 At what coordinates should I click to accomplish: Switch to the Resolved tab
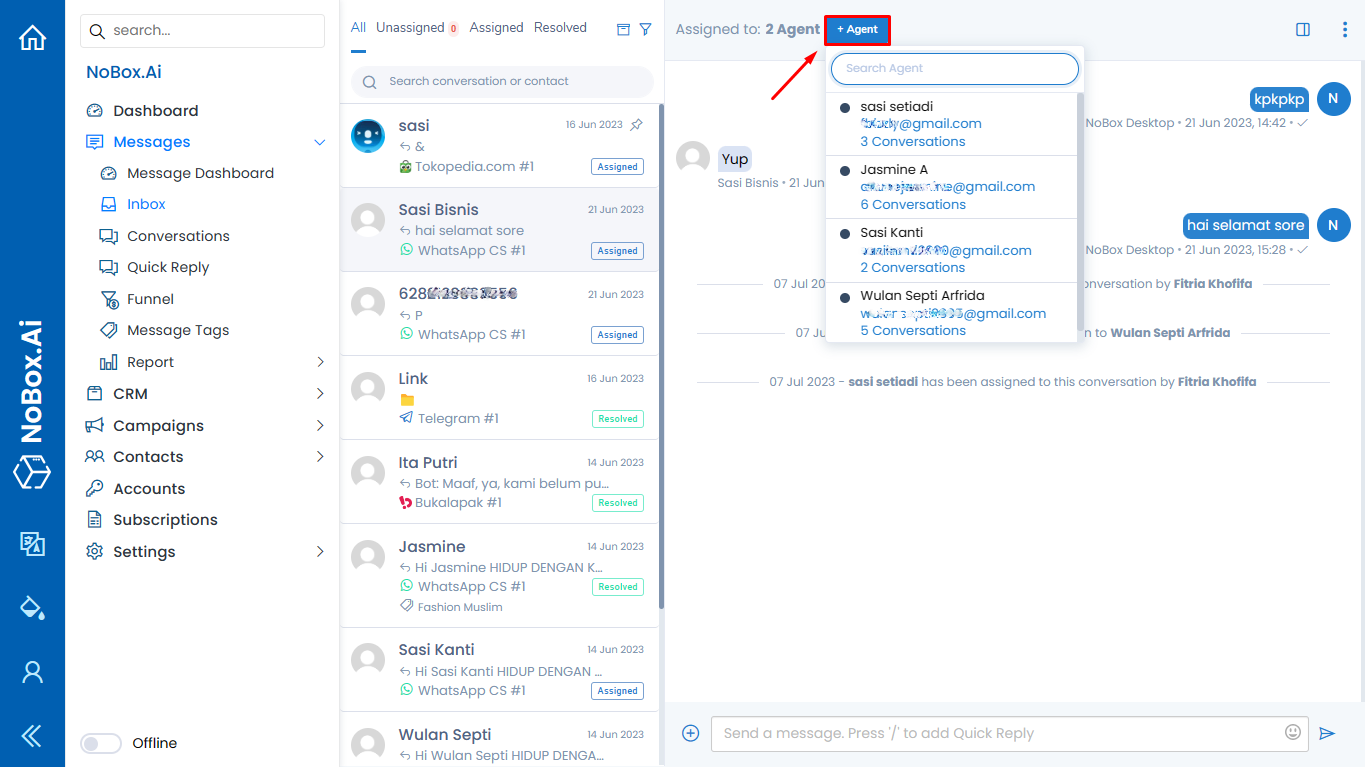560,28
